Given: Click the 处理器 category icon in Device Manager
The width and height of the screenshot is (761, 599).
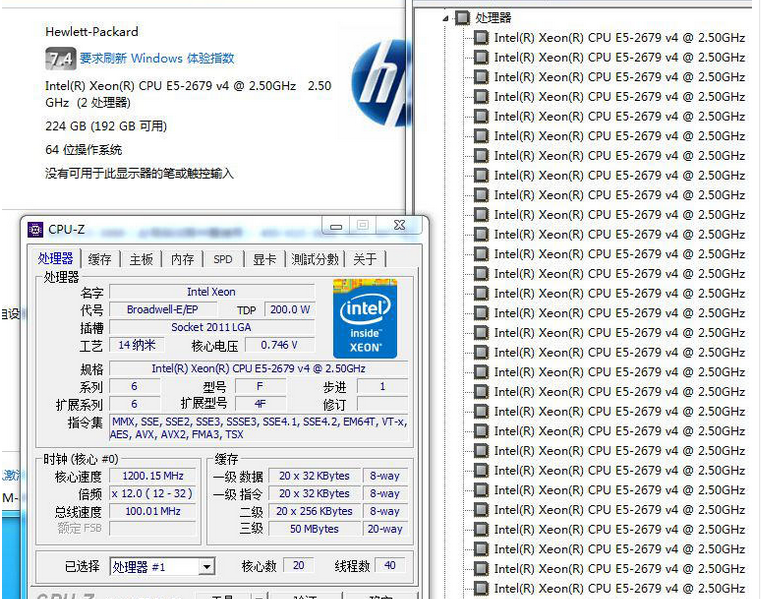Looking at the screenshot, I should coord(463,18).
